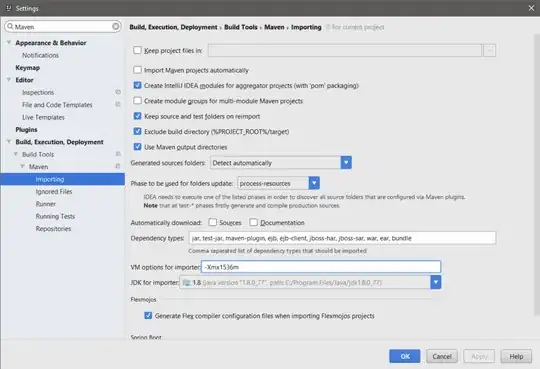The image size is (540, 369).
Task: Open phase for folders update dropdown
Action: (314, 183)
